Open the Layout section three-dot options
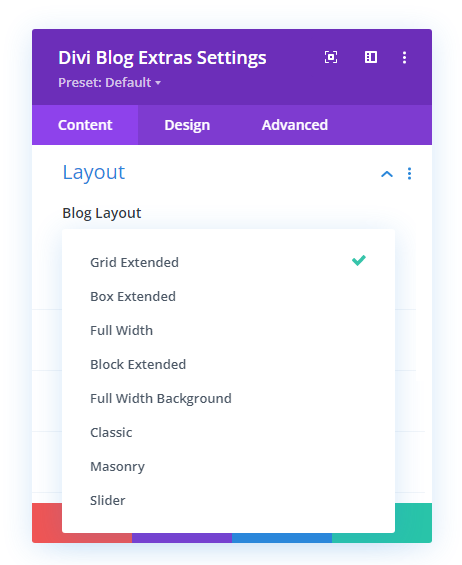 (x=409, y=174)
